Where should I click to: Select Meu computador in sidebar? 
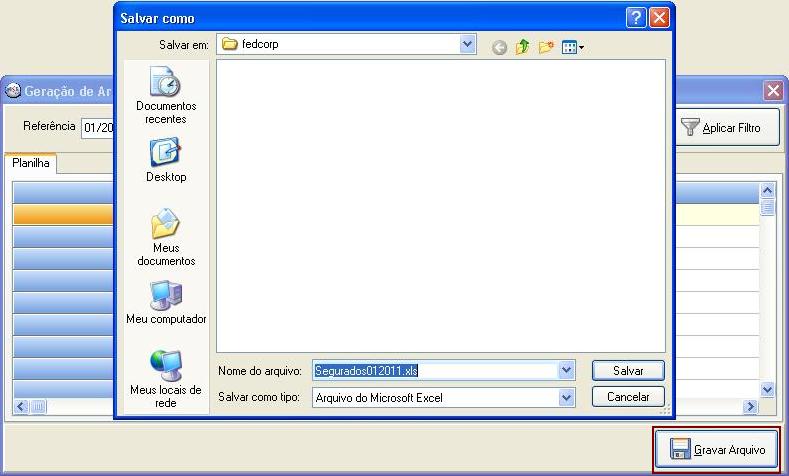pyautogui.click(x=166, y=303)
